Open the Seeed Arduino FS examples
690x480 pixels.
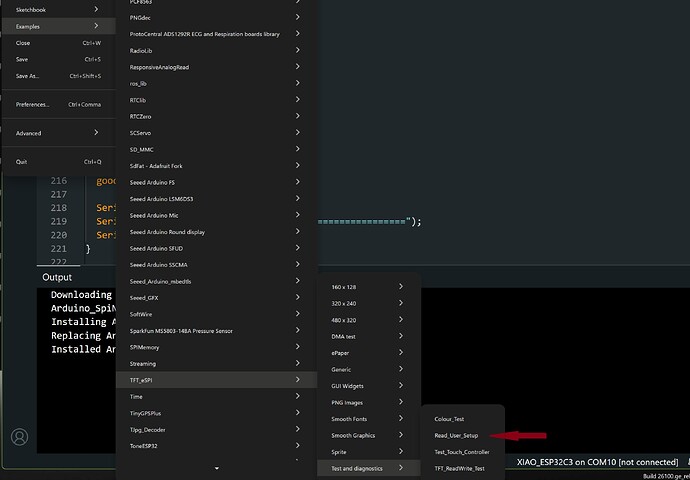pyautogui.click(x=217, y=182)
